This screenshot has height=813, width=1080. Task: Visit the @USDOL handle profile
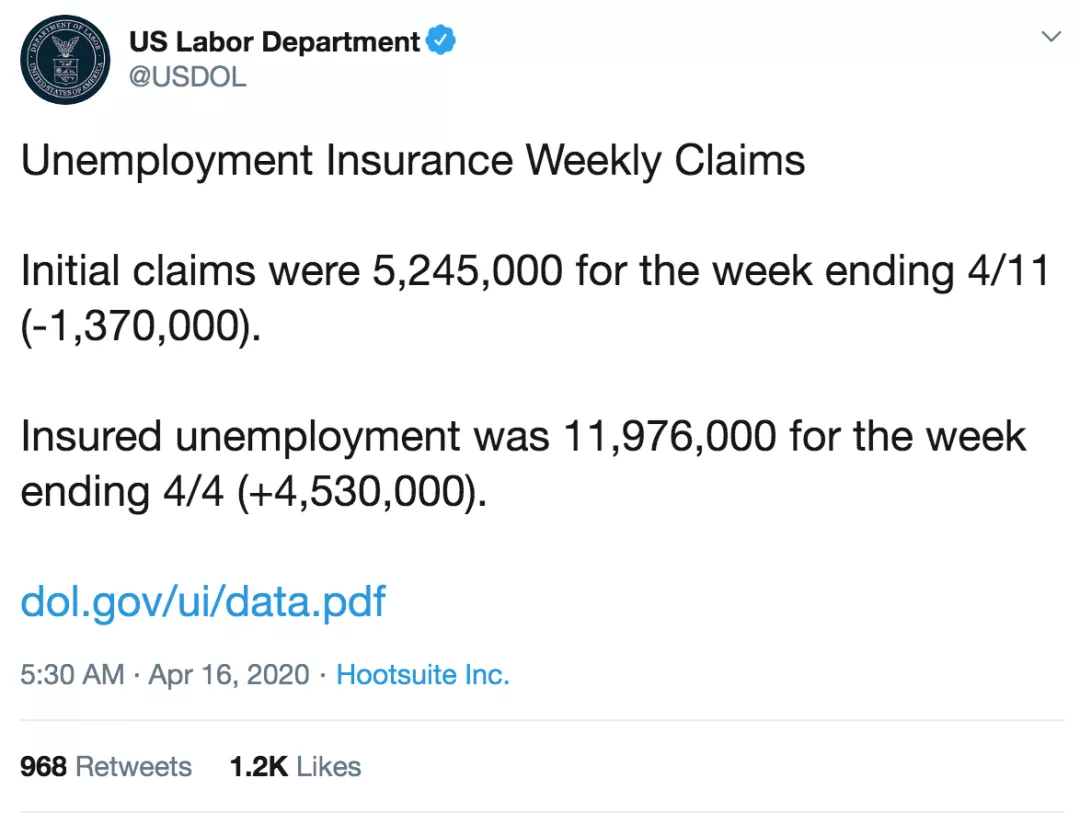tap(187, 76)
